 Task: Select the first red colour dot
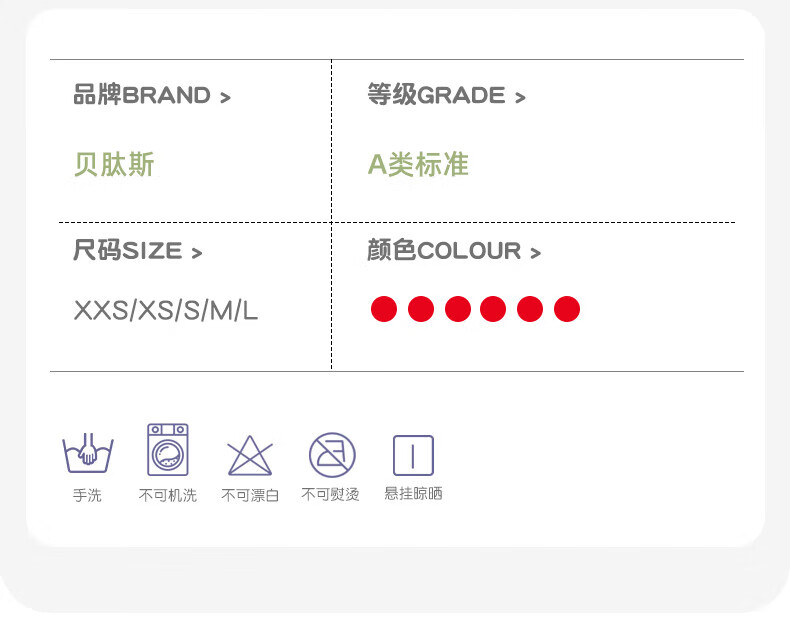click(x=384, y=309)
